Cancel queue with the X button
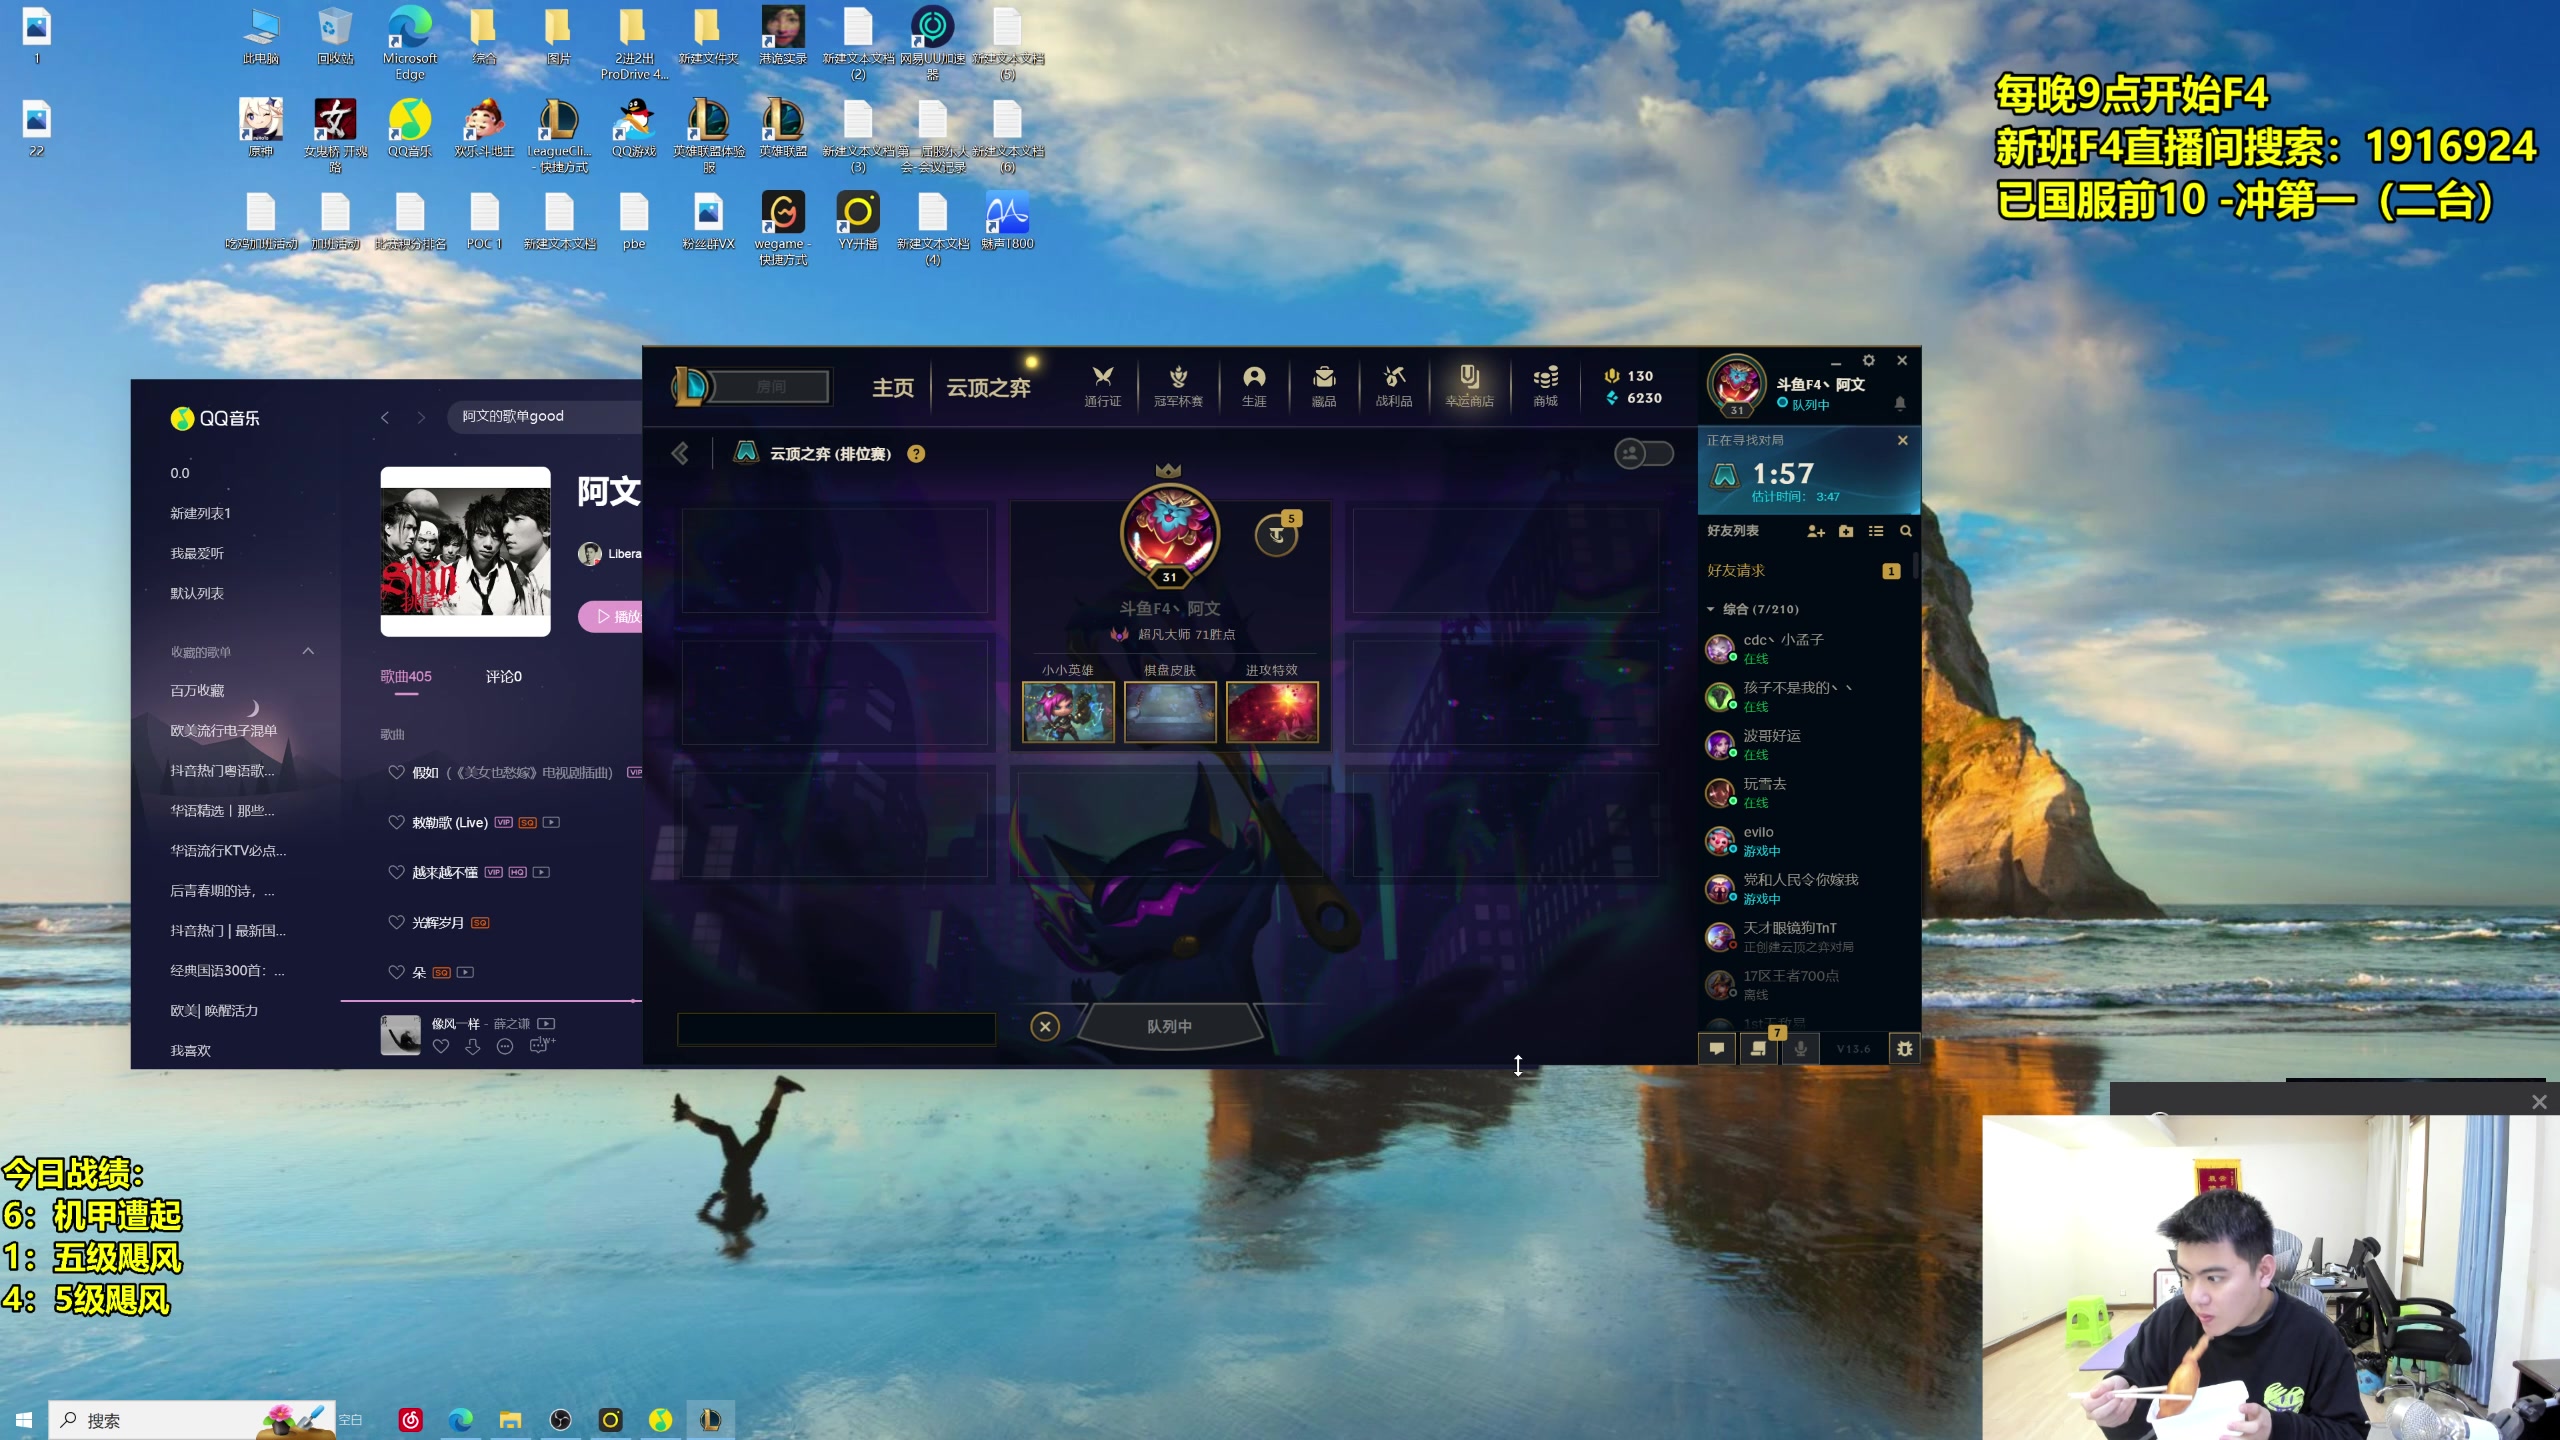The image size is (2560, 1440). pyautogui.click(x=1045, y=1026)
